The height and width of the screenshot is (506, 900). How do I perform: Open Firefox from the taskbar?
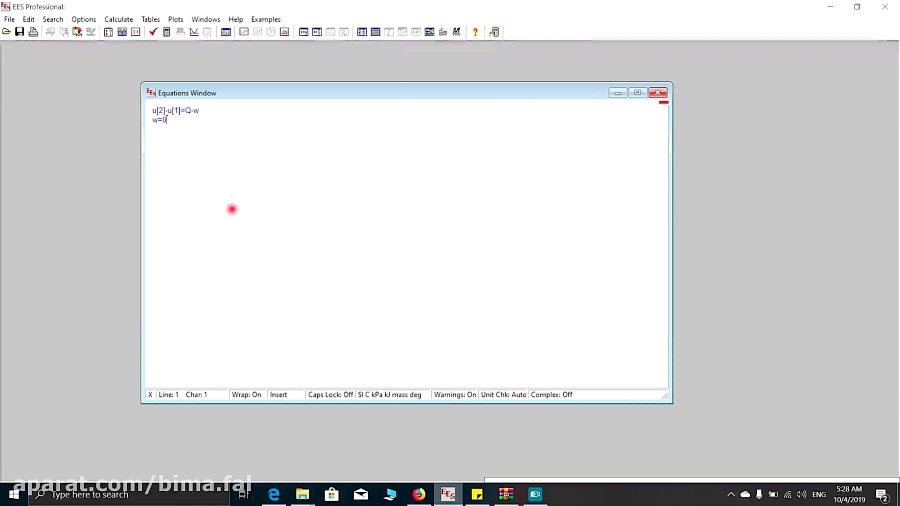(419, 494)
